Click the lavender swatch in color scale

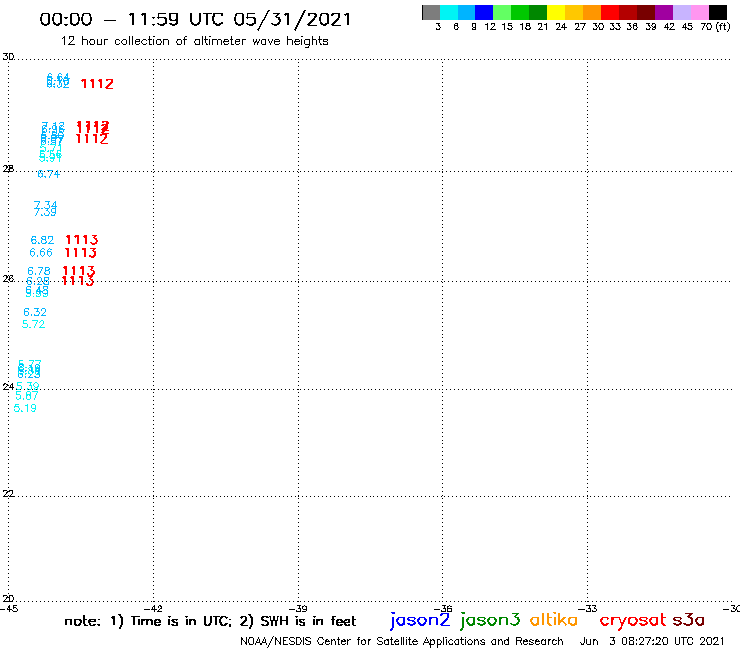click(x=682, y=12)
